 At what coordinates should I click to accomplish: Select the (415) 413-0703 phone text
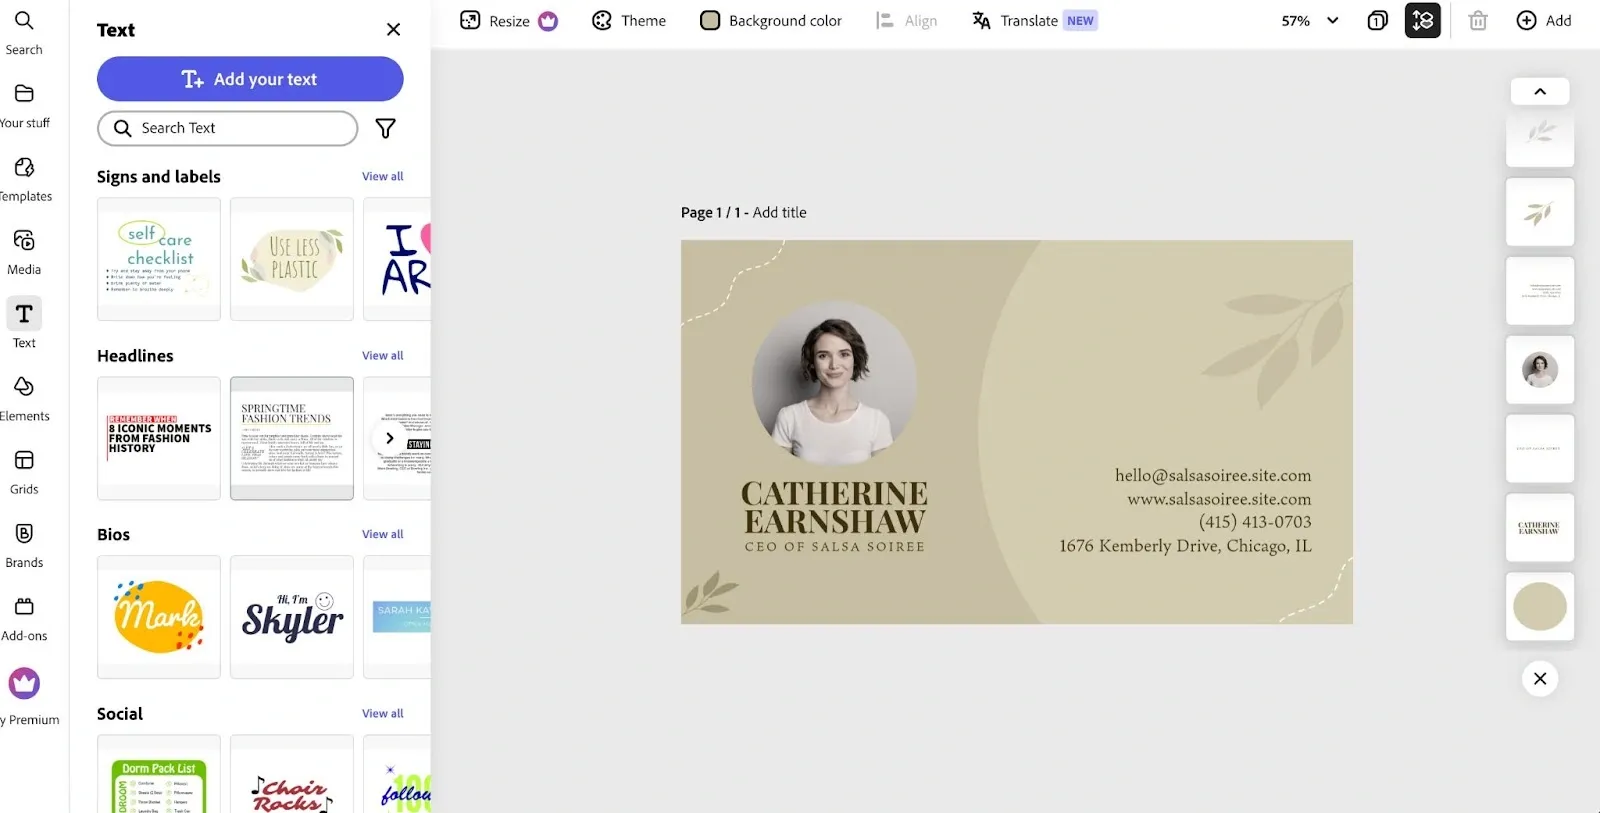(x=1255, y=522)
